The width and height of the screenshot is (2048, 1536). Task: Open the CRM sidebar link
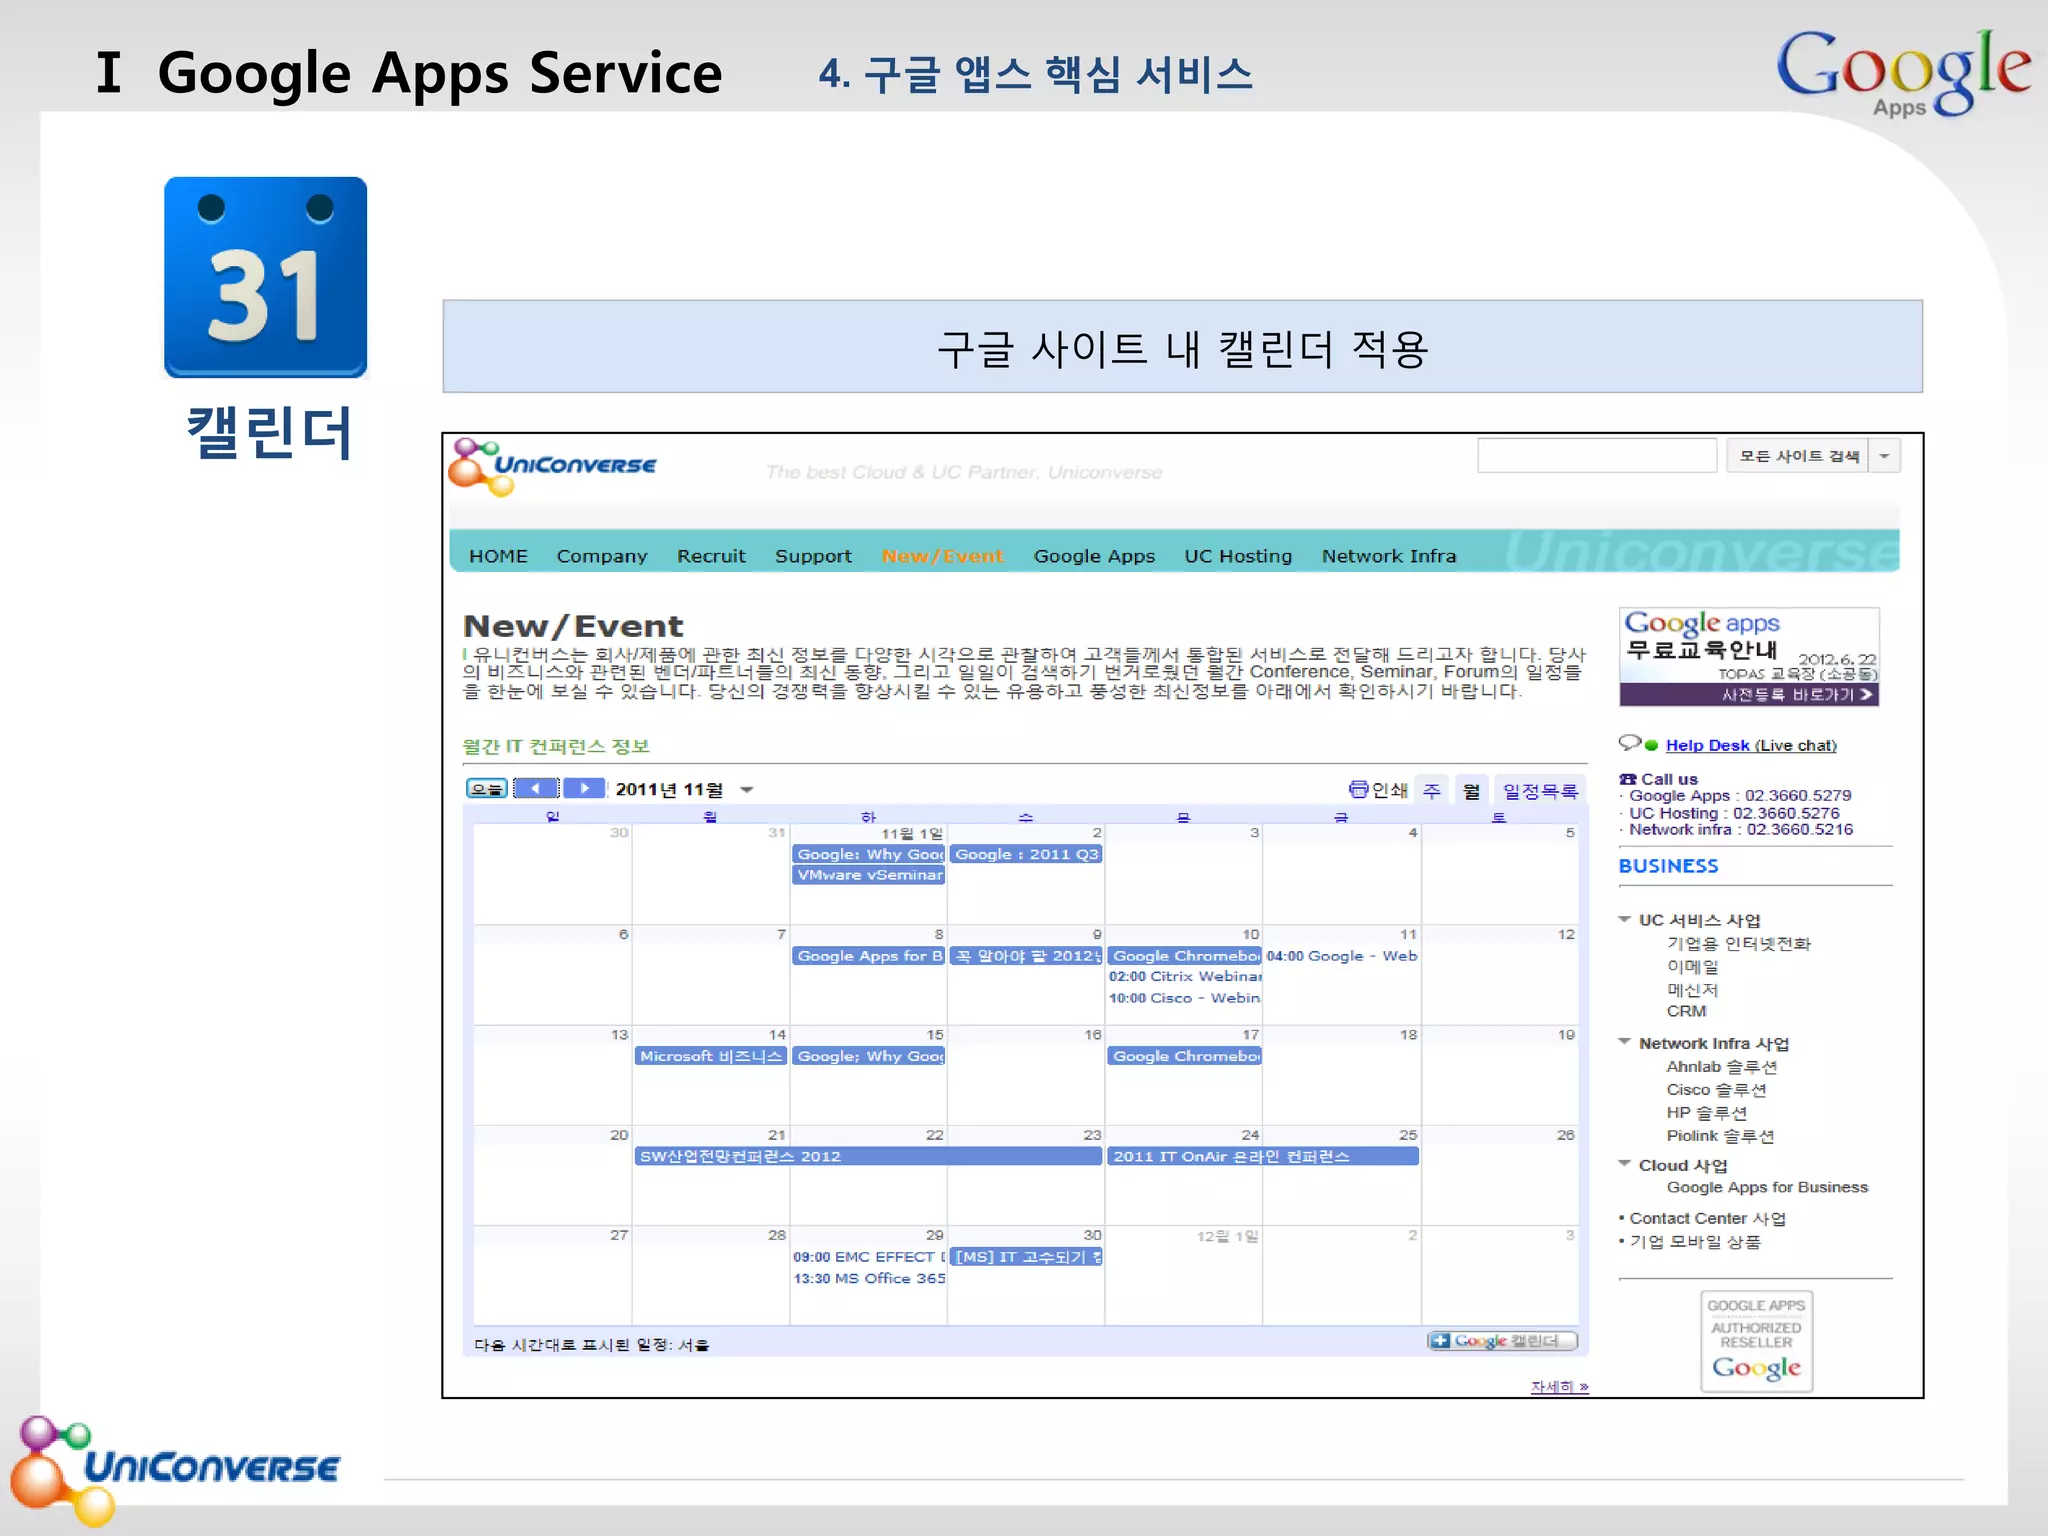pos(1686,1011)
